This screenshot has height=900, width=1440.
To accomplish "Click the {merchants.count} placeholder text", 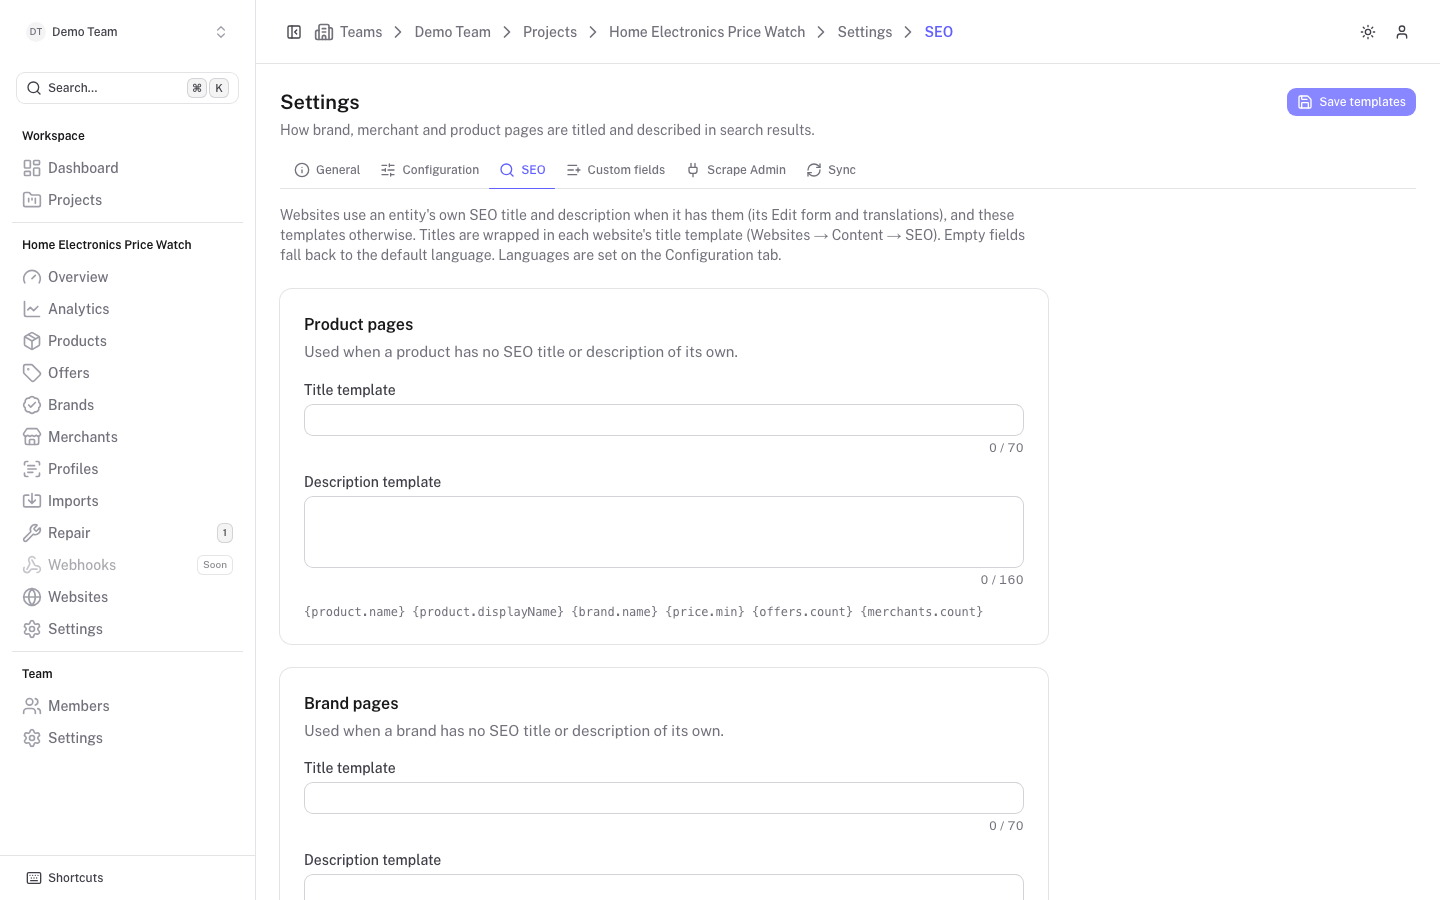I will point(922,612).
